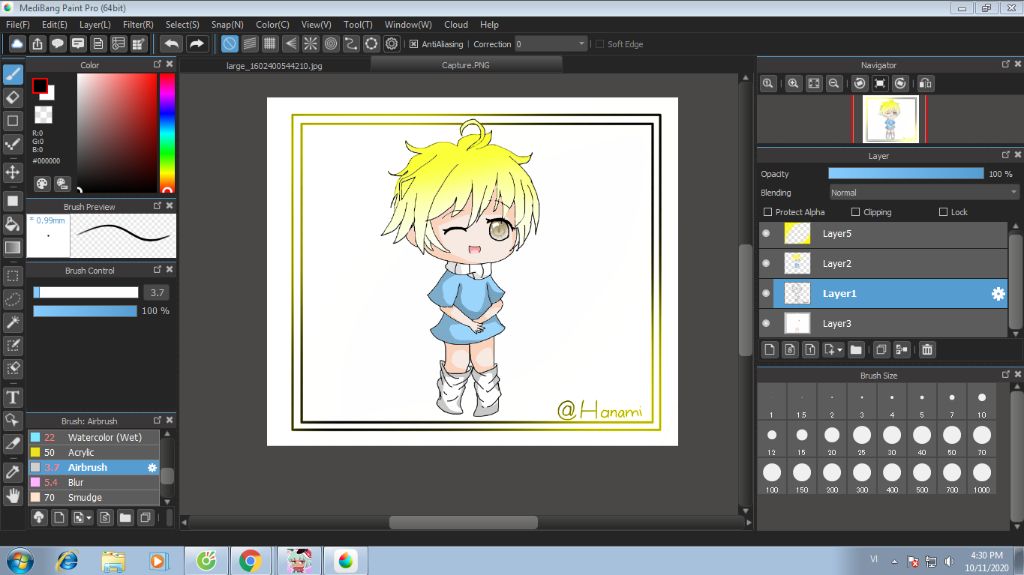This screenshot has width=1024, height=575.
Task: Click the brush size slider
Action: coord(86,292)
